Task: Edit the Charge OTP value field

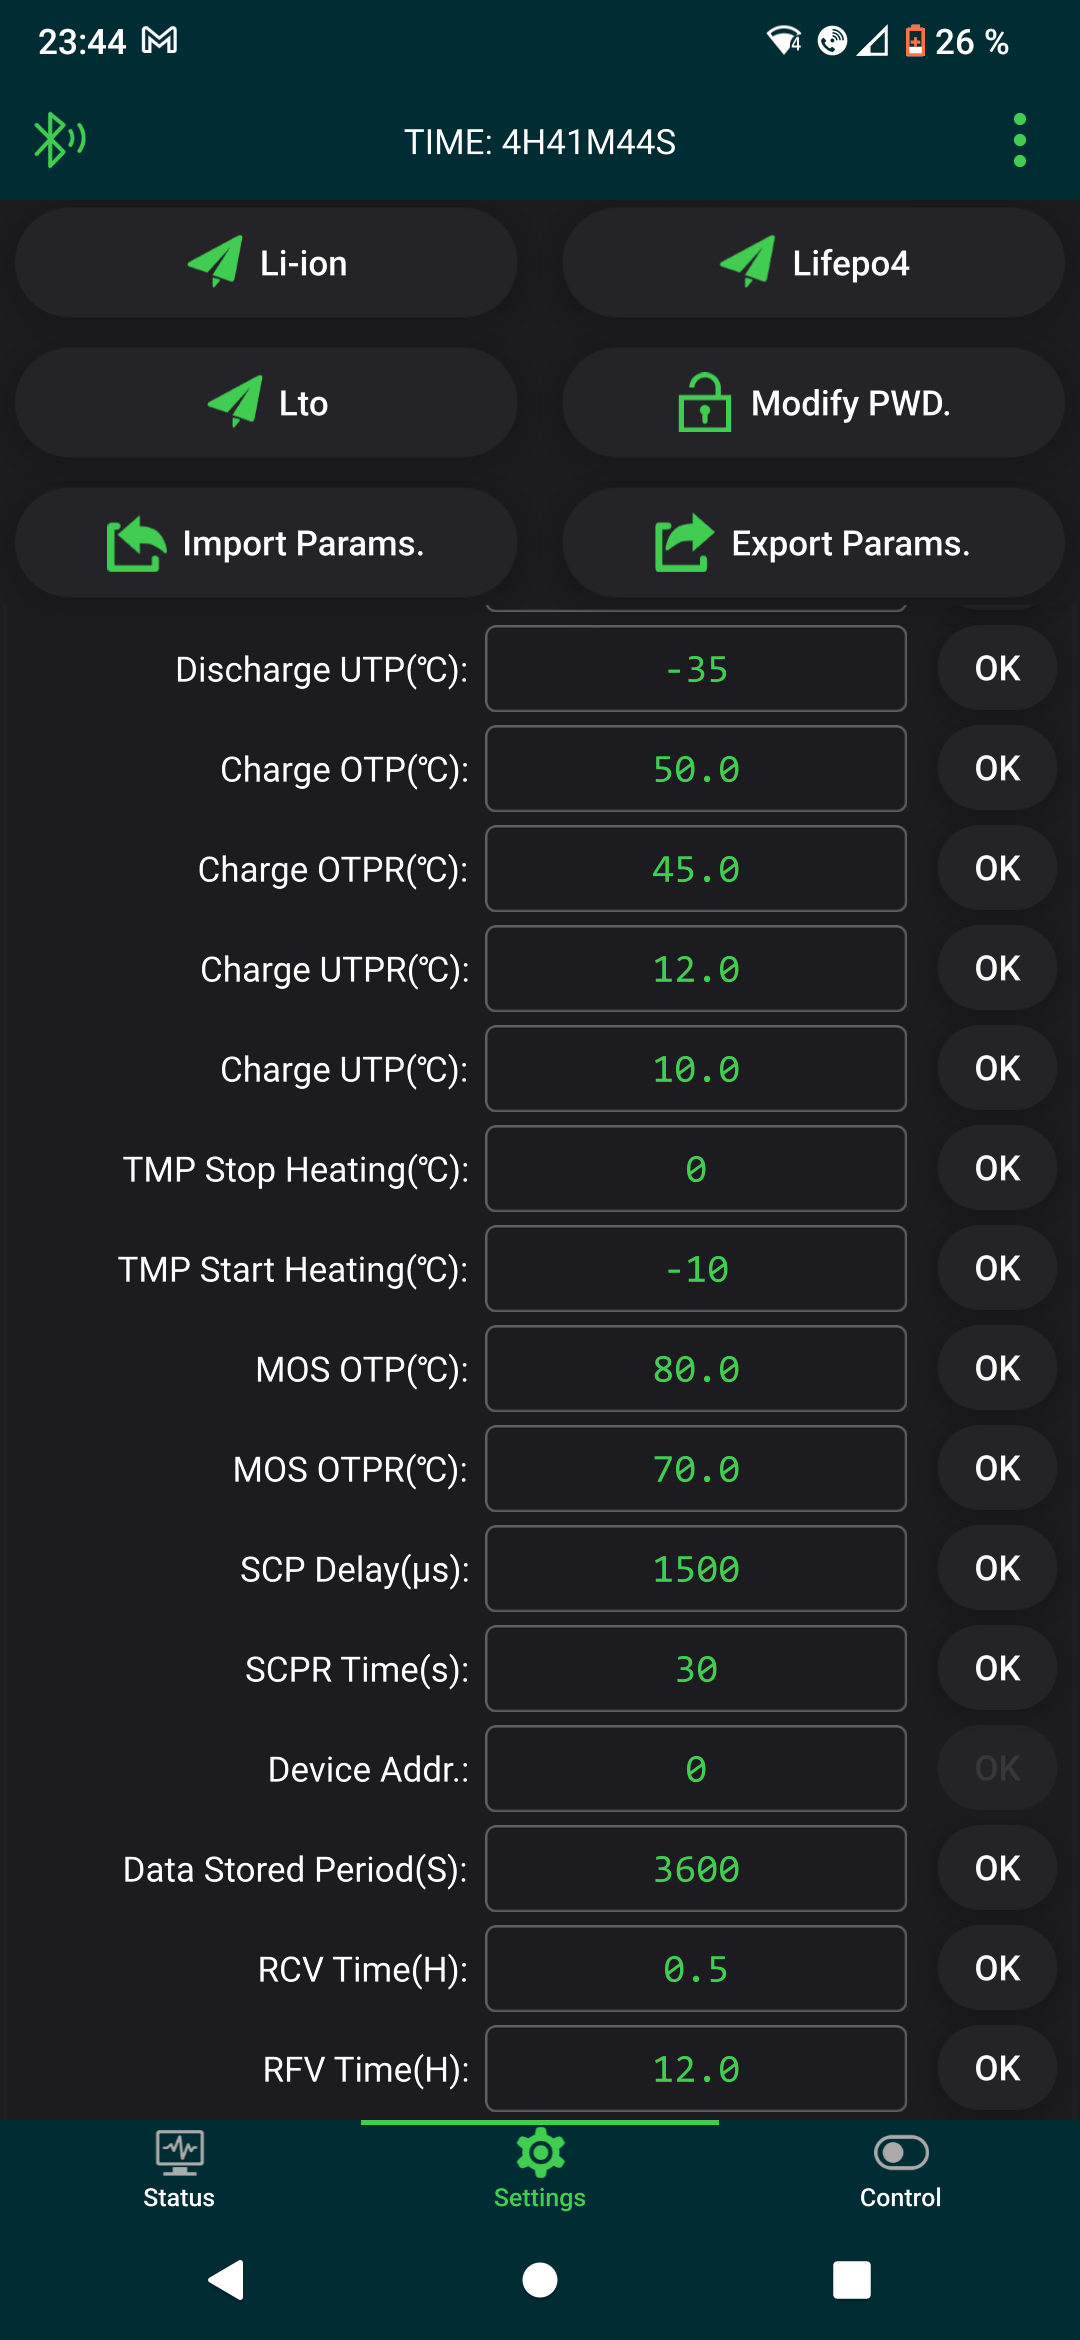Action: (696, 769)
